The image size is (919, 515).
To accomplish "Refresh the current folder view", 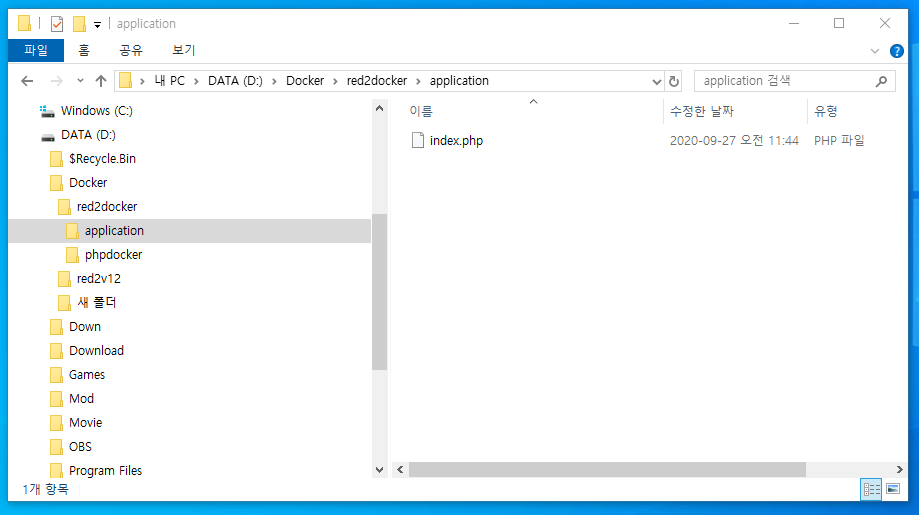I will tap(674, 81).
